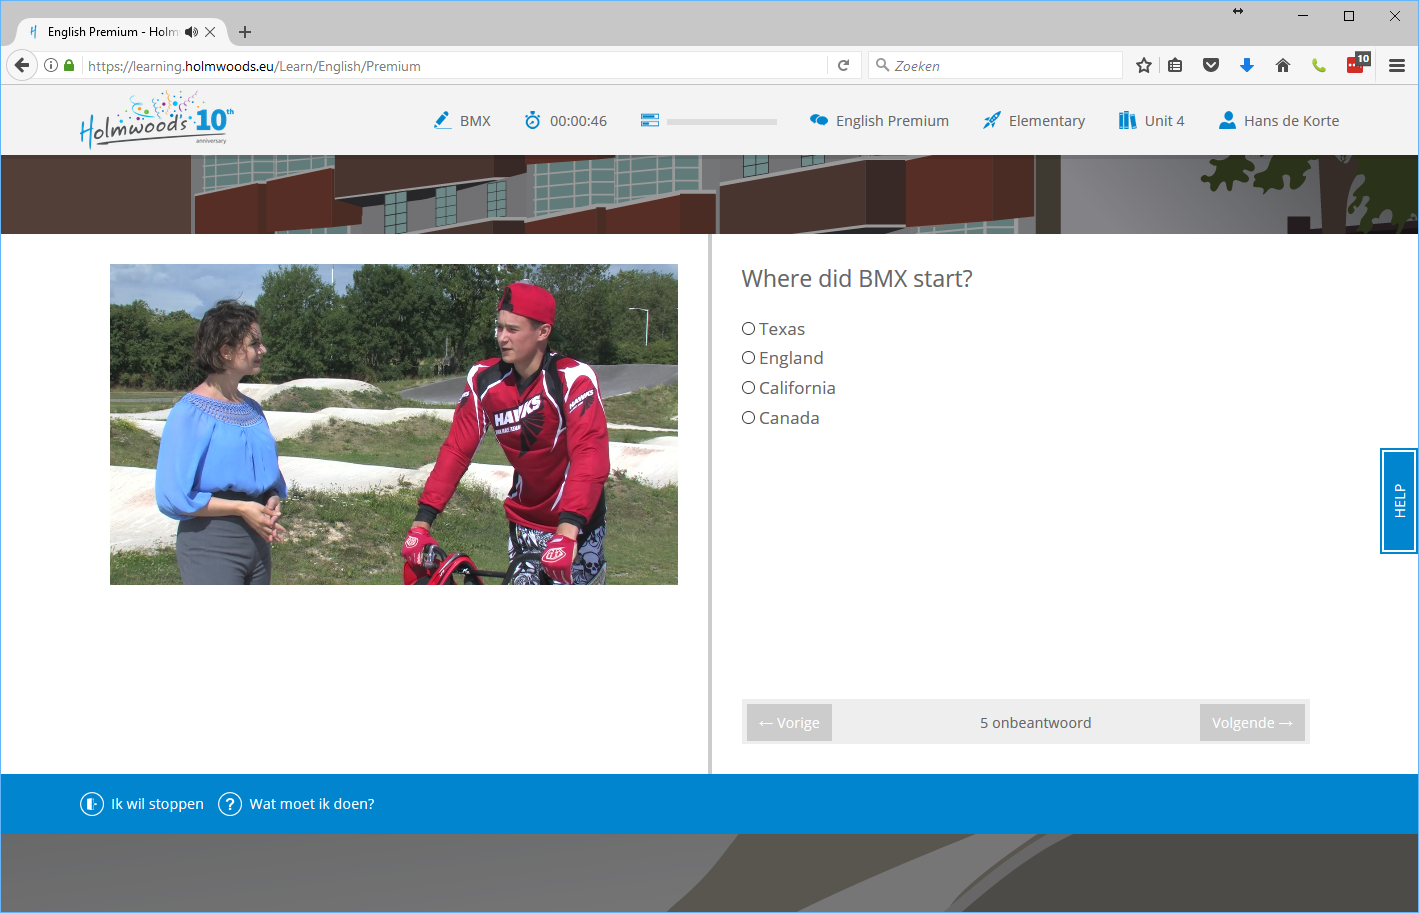This screenshot has width=1419, height=913.
Task: Click the Unit 4 label
Action: pyautogui.click(x=1164, y=121)
